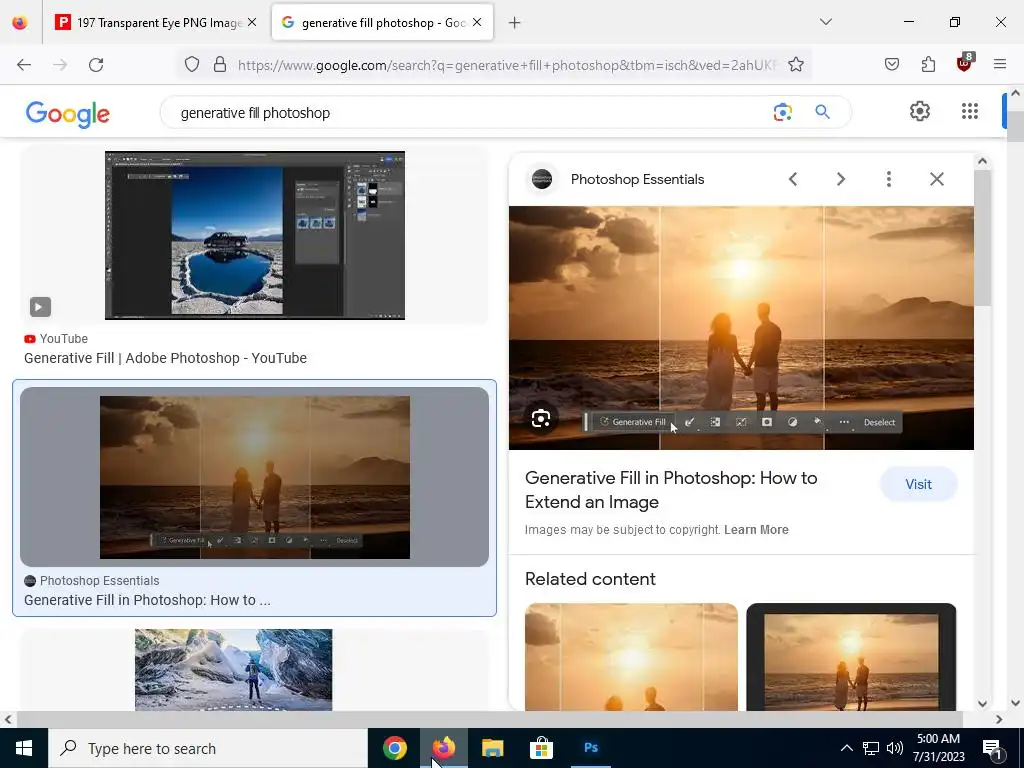Image resolution: width=1024 pixels, height=768 pixels.
Task: Open Generative Fill | Adobe Photoshop - YouTube title
Action: (x=165, y=358)
